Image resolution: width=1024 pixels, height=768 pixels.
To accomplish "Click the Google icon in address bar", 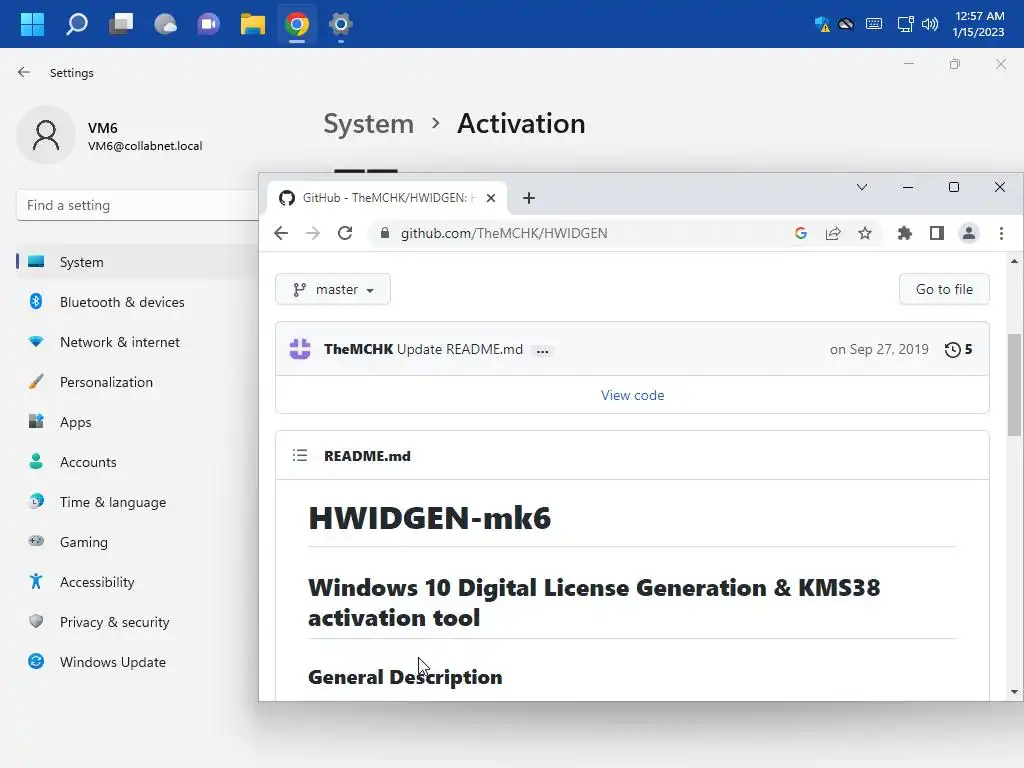I will [801, 233].
